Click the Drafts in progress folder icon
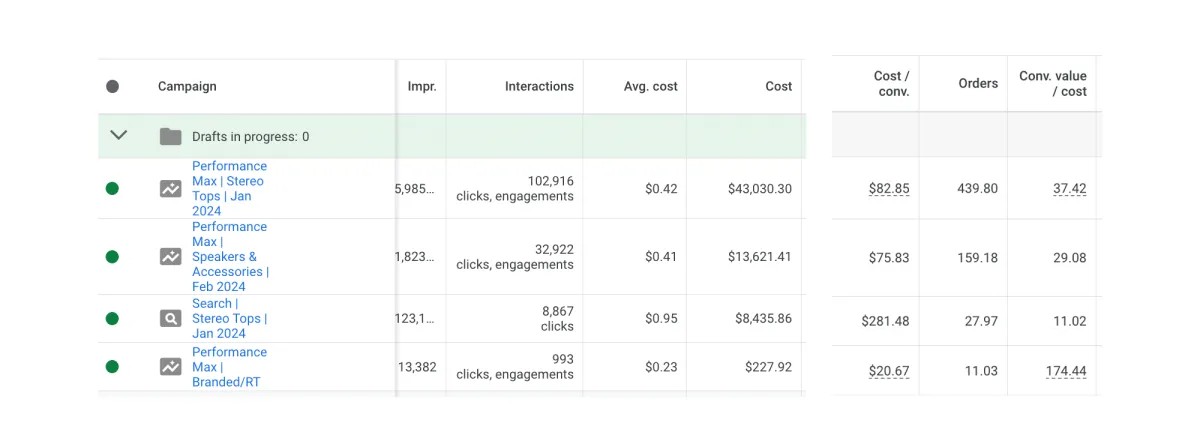Viewport: 1200px width, 444px height. pos(170,136)
